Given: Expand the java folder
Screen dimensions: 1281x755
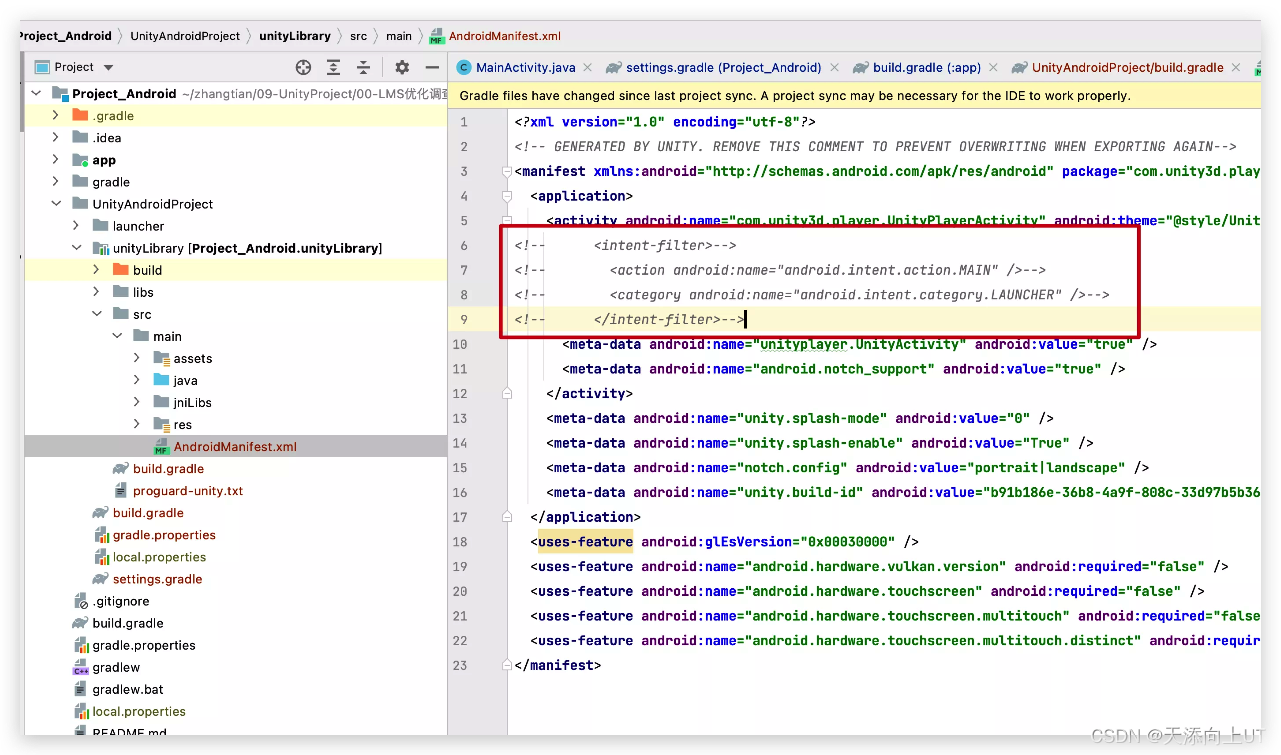Looking at the screenshot, I should pos(137,380).
